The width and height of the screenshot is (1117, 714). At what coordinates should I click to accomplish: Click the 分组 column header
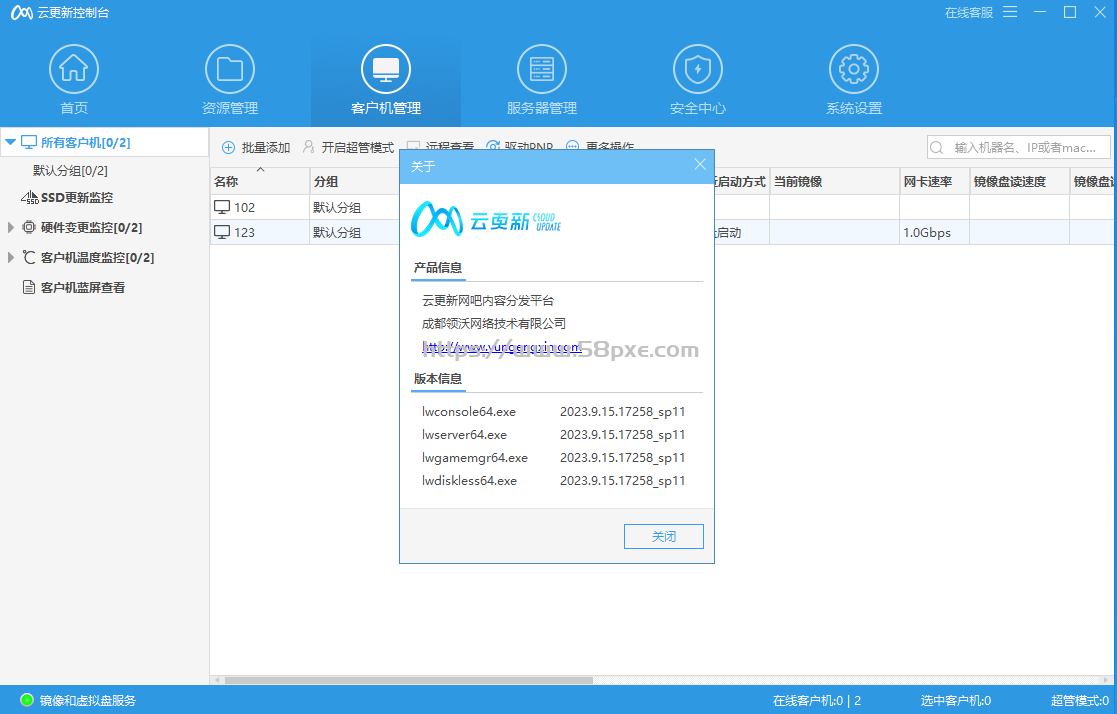point(355,182)
